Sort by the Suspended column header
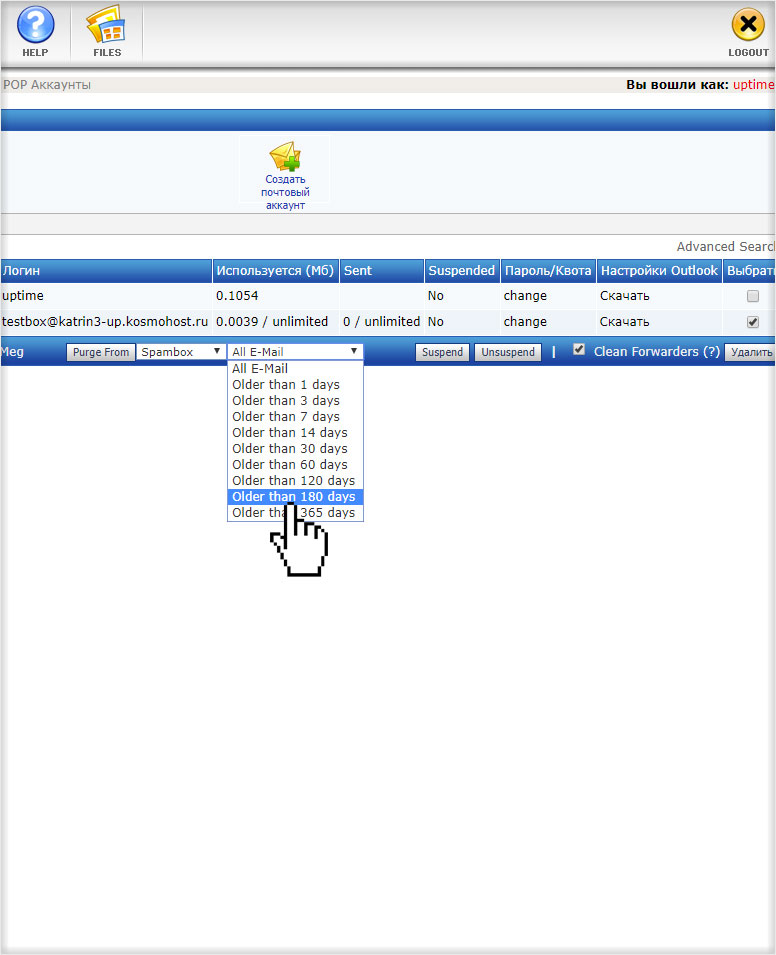The image size is (776, 955). 461,271
